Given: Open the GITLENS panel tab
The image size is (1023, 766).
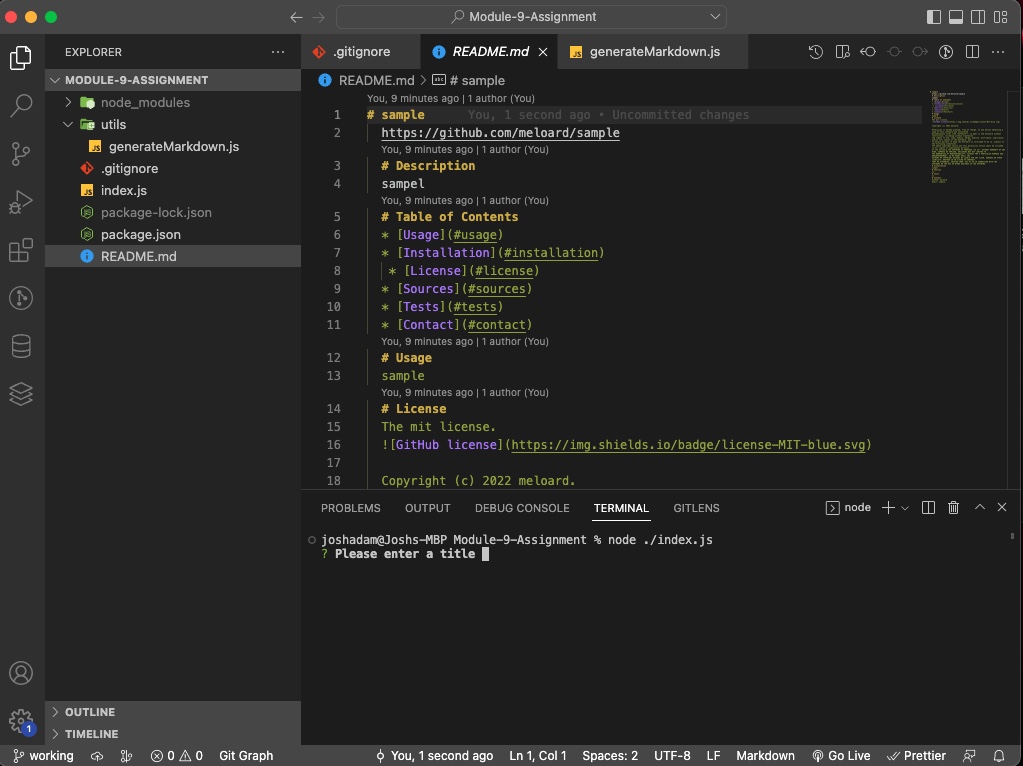Looking at the screenshot, I should pos(696,508).
